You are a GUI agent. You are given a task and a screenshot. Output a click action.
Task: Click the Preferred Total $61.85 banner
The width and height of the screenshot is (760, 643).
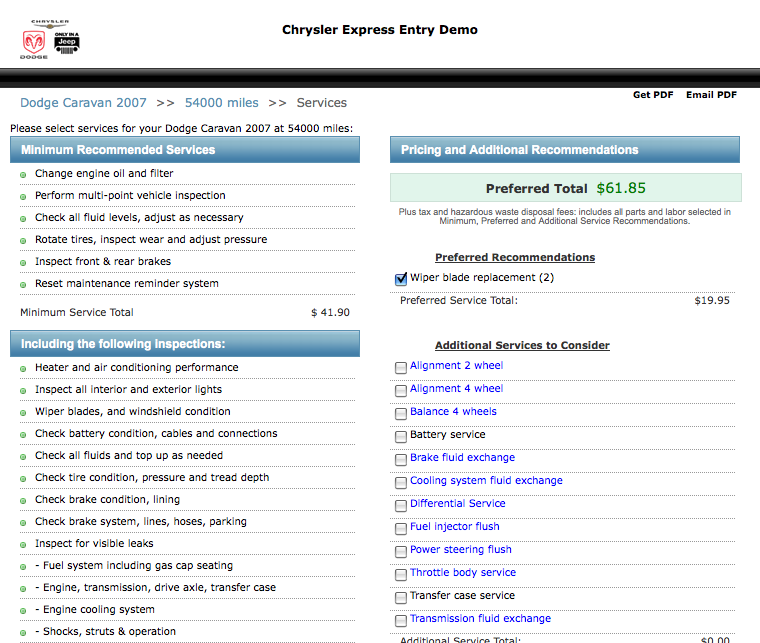[566, 188]
